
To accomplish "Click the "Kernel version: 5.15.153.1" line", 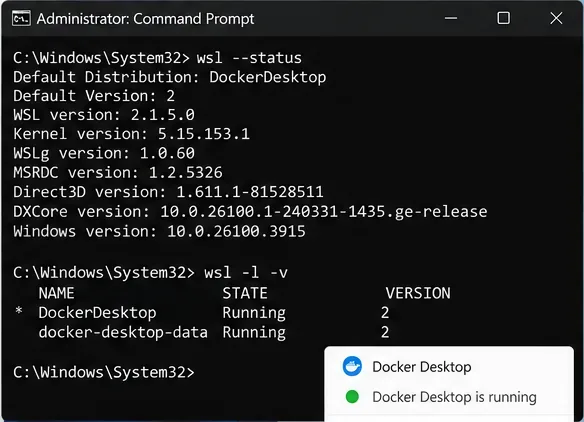I will pos(131,134).
